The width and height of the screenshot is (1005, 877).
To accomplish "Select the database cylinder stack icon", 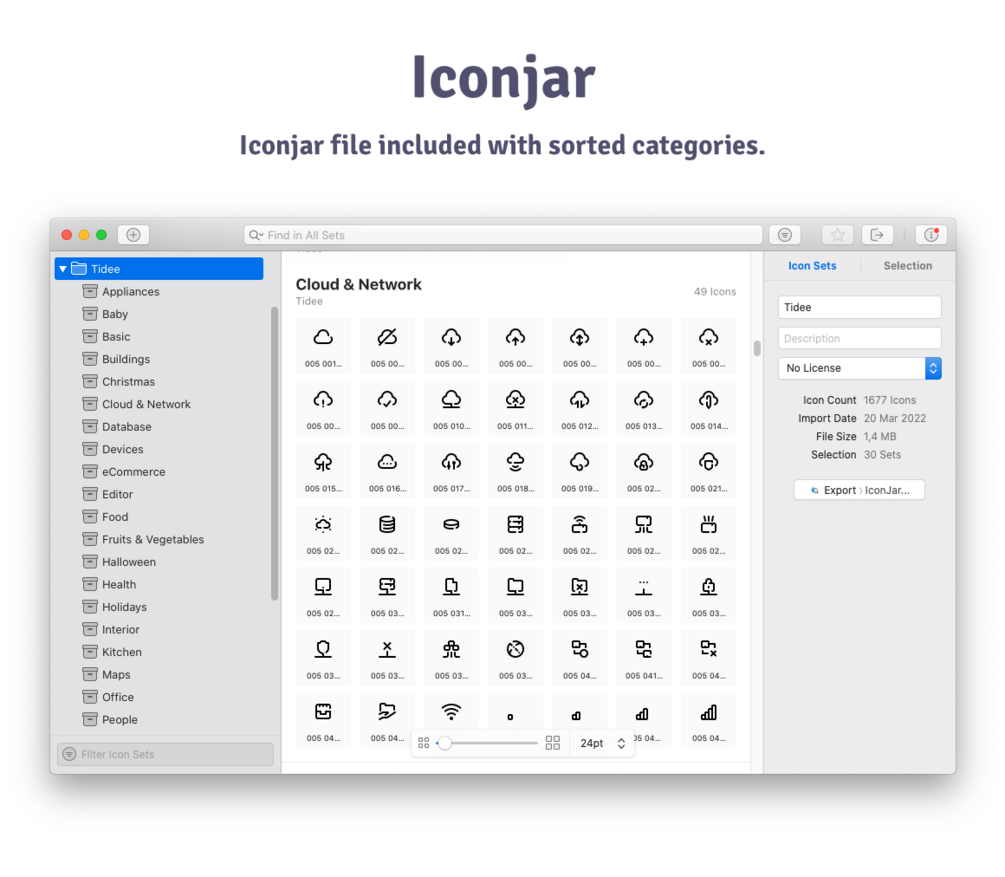I will coord(387,532).
